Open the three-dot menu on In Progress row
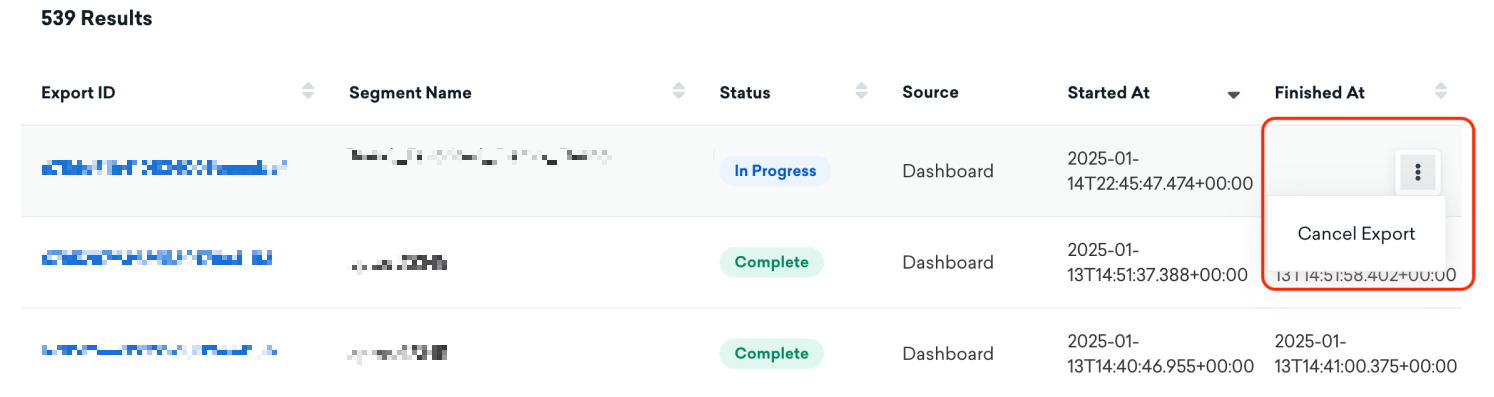 [1417, 172]
